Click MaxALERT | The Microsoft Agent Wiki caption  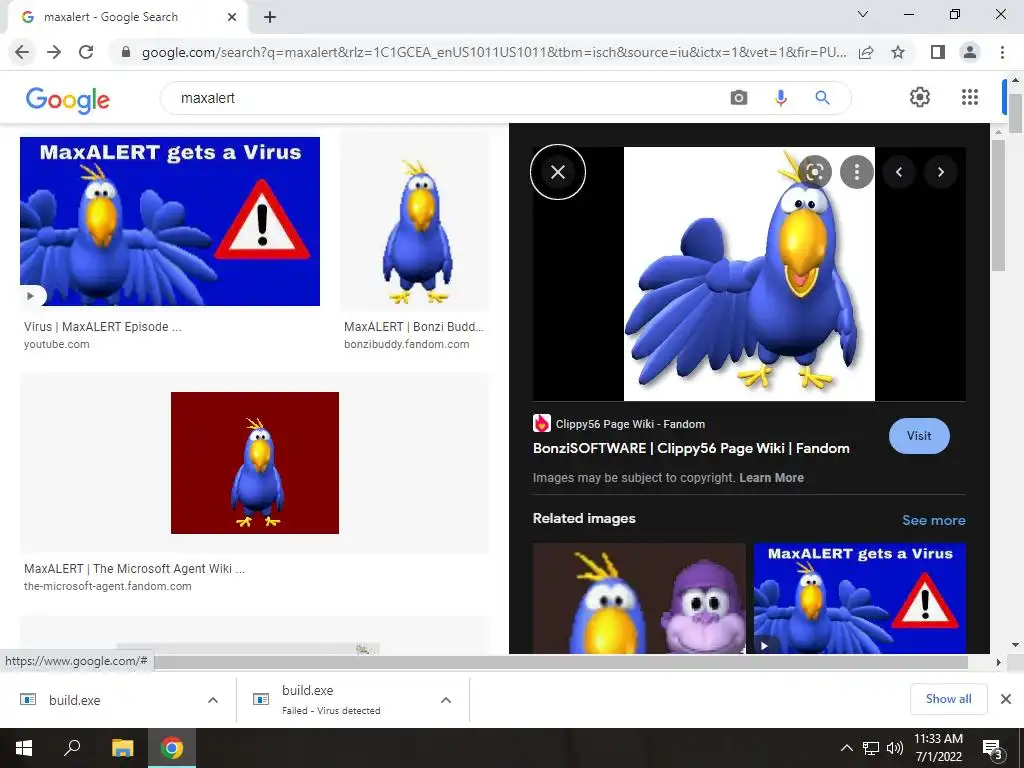(135, 568)
